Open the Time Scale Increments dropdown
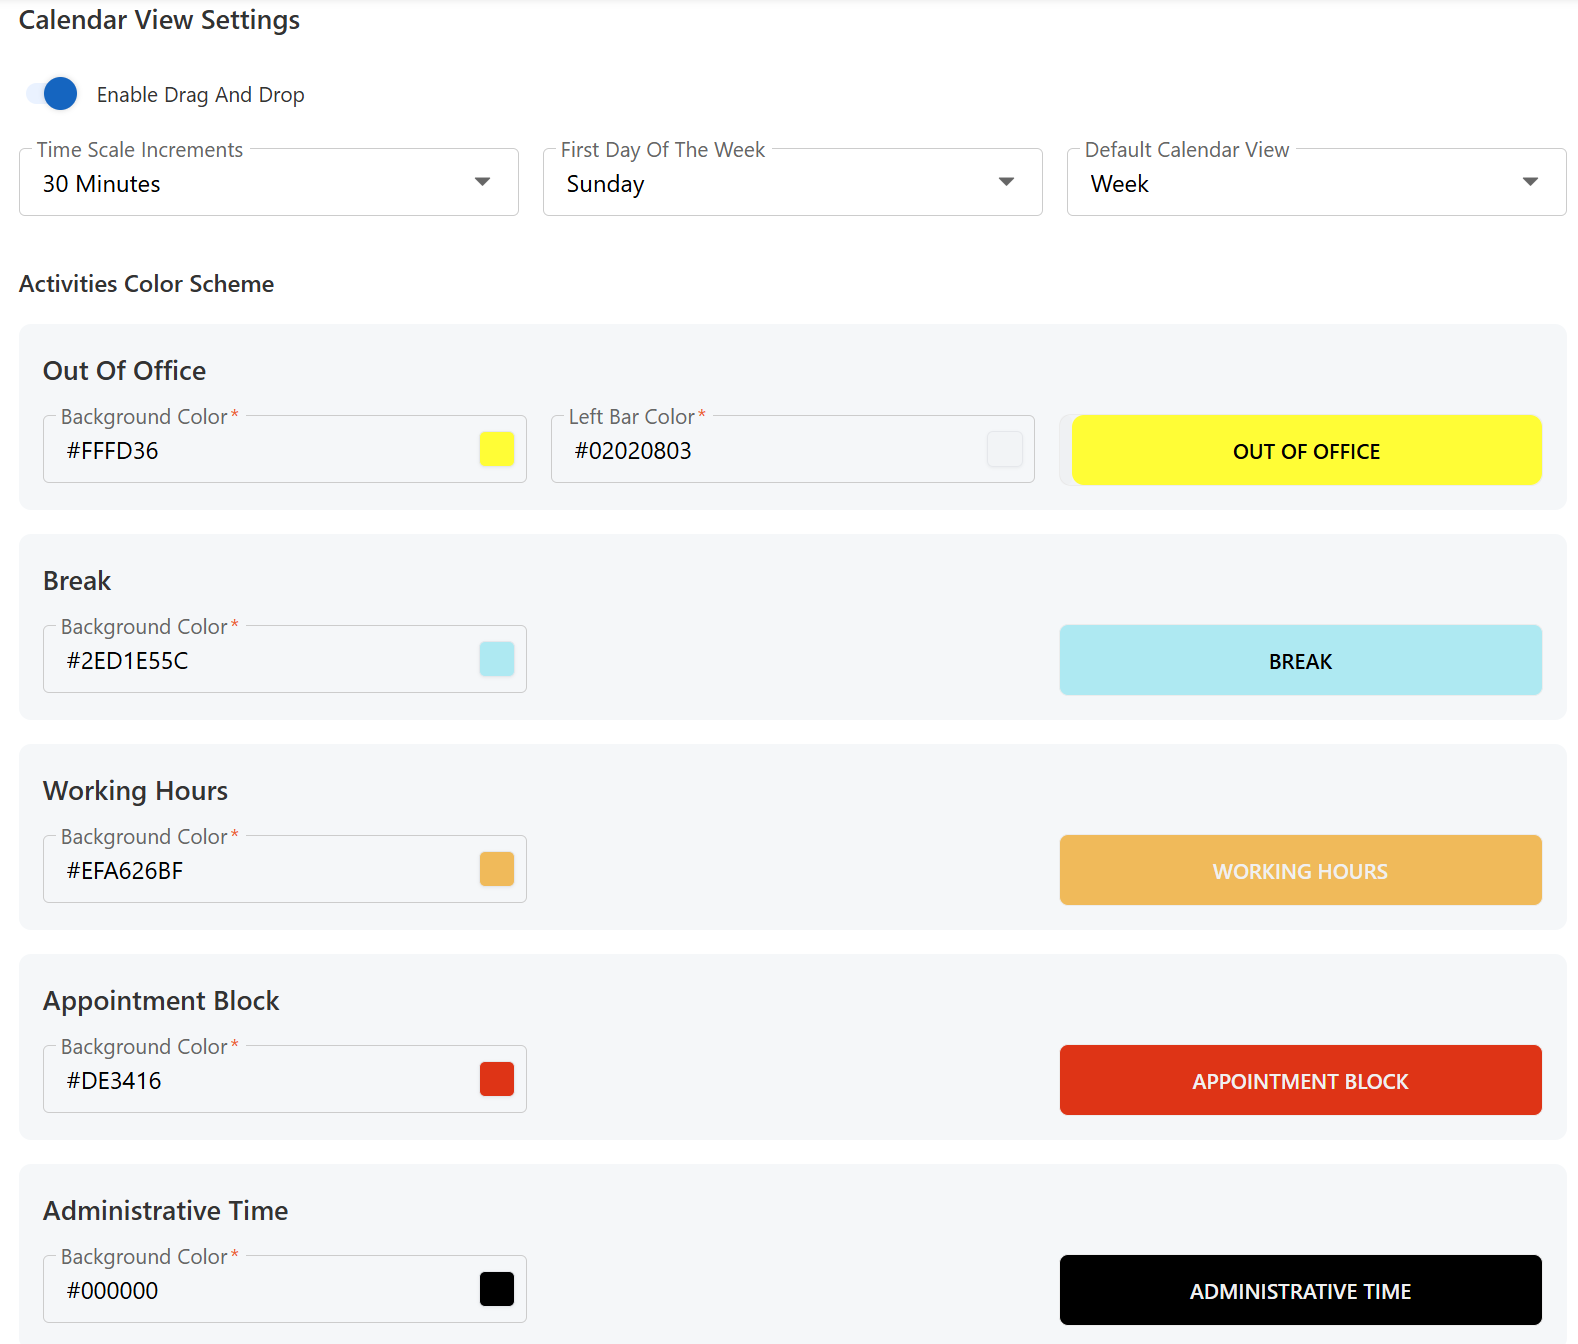Viewport: 1578px width, 1344px height. [x=268, y=183]
